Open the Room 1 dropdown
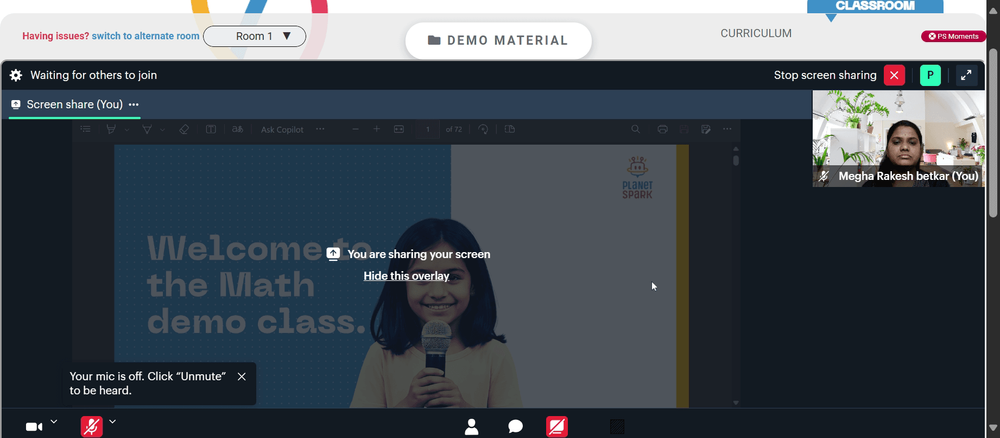1000x438 pixels. [254, 36]
